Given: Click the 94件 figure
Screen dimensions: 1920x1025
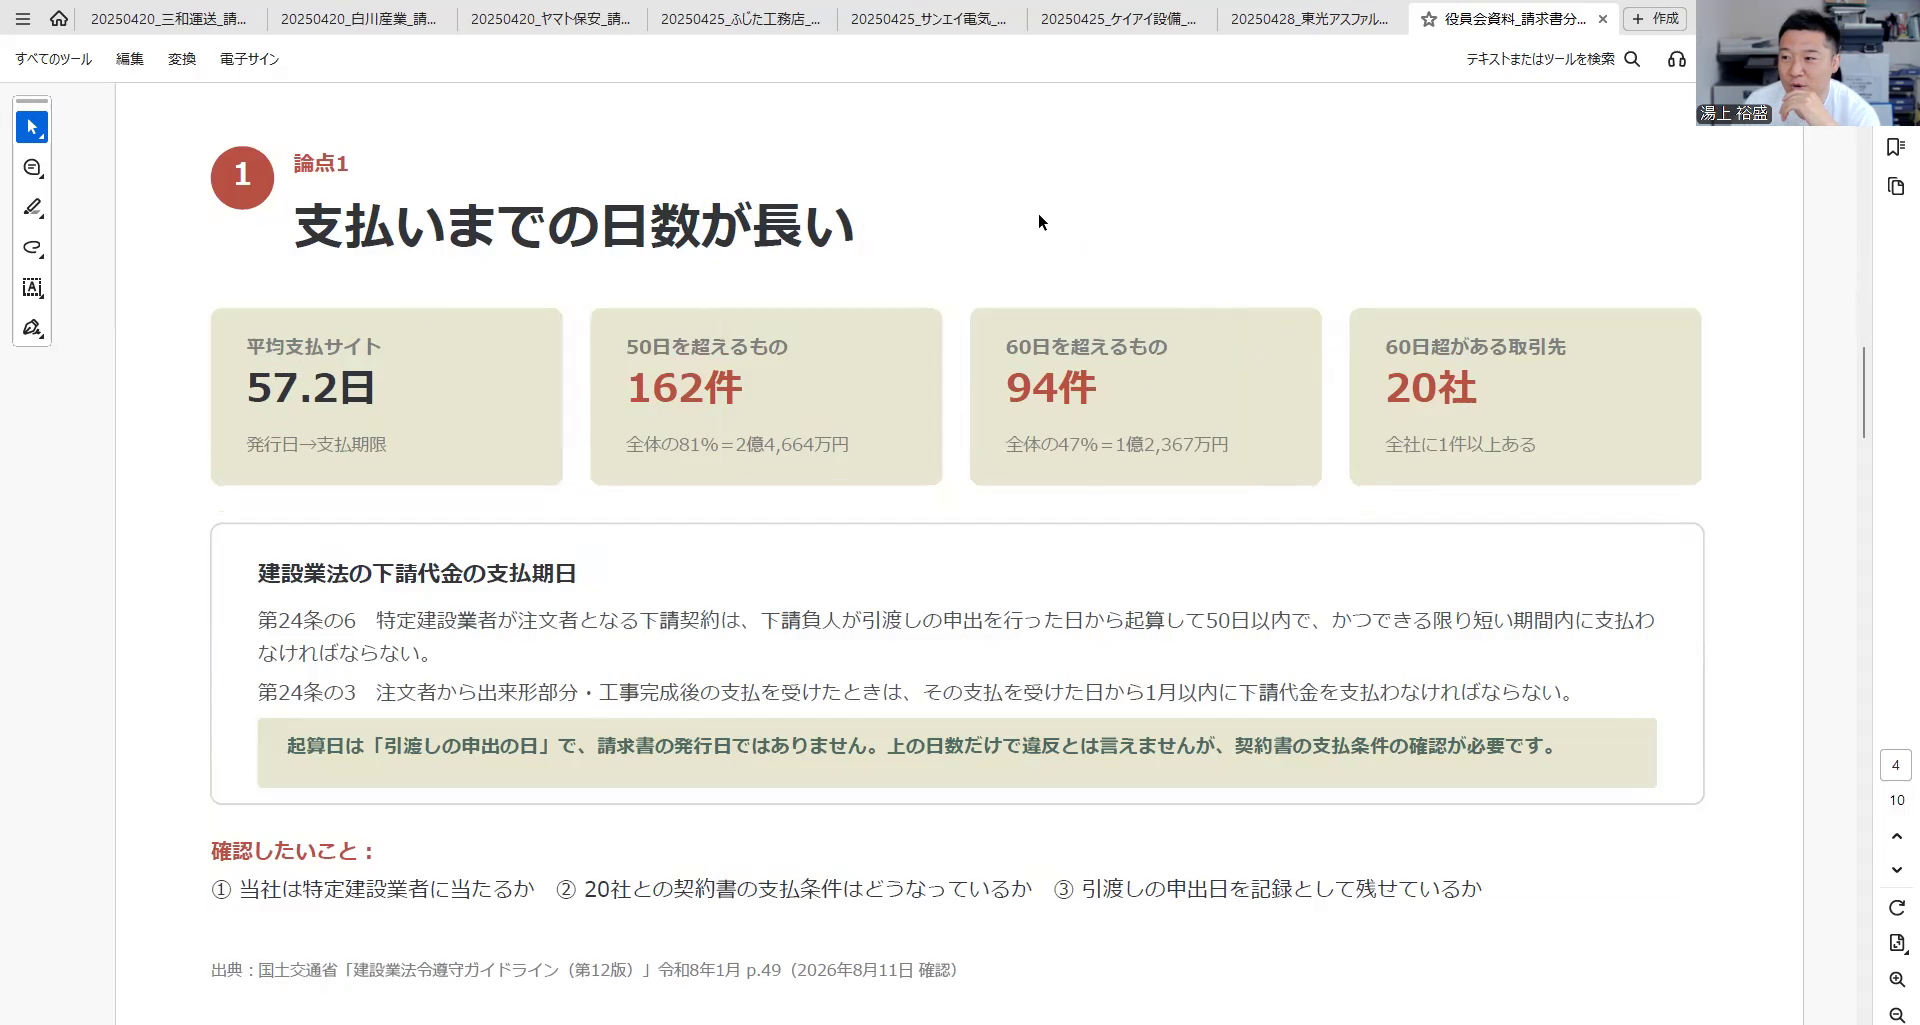Looking at the screenshot, I should 1051,388.
